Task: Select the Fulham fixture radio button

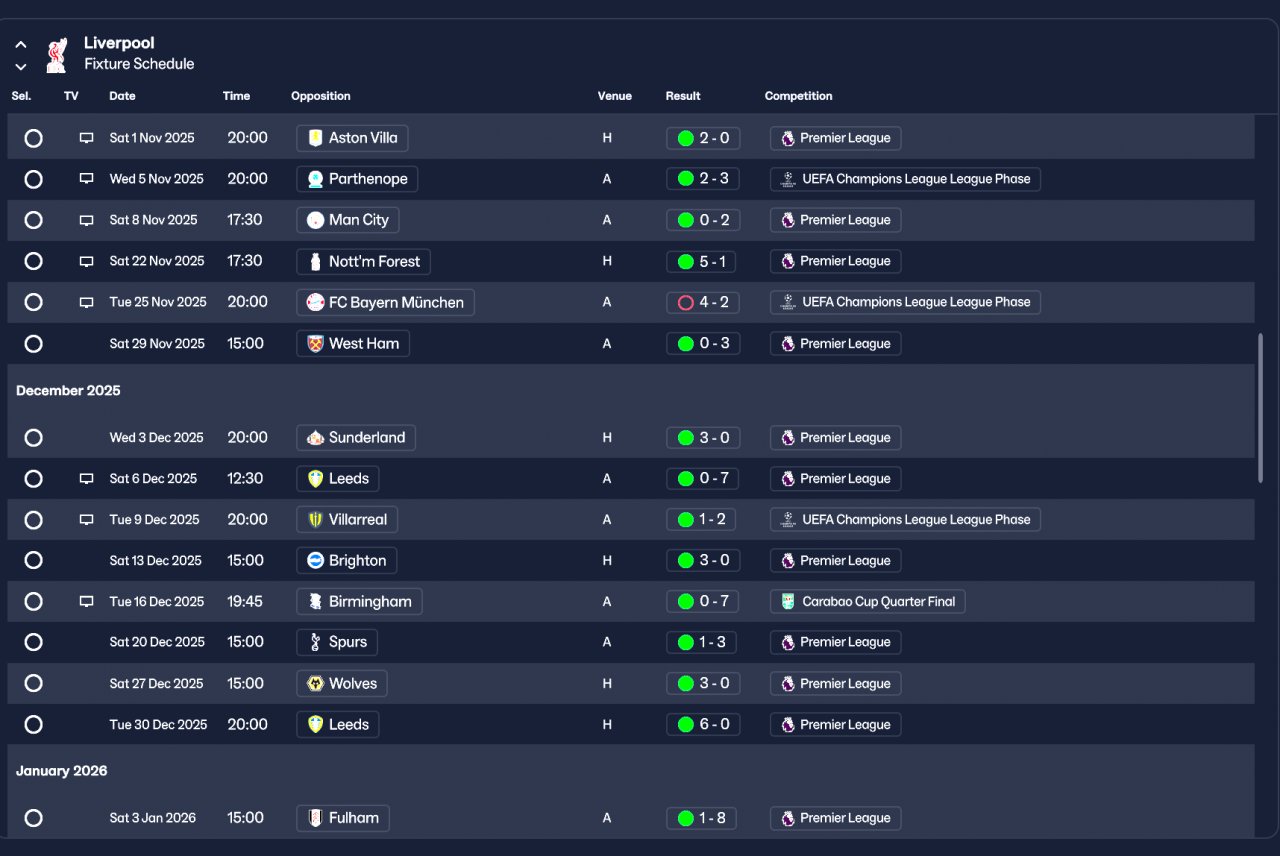Action: tap(33, 818)
